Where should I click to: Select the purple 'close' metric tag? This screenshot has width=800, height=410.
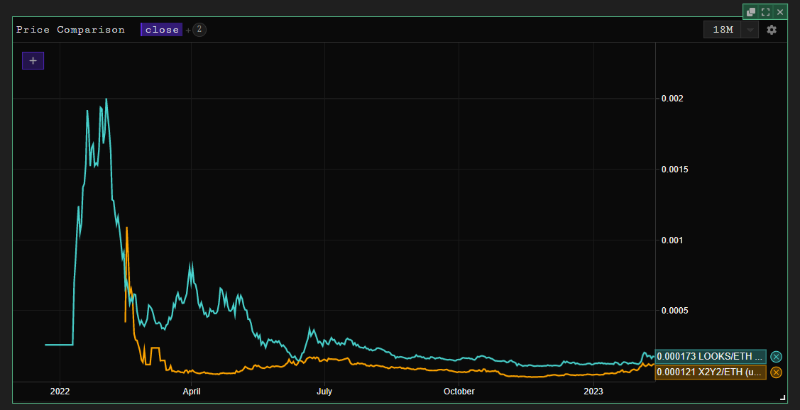click(162, 30)
